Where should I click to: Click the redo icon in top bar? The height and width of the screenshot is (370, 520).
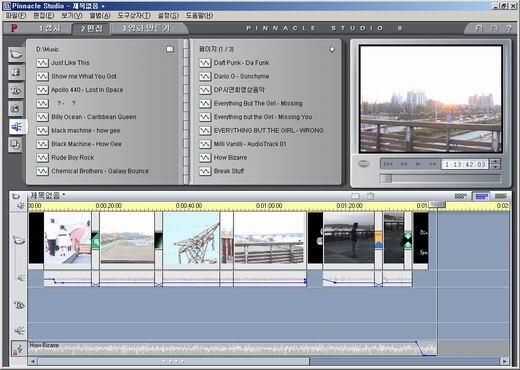[x=494, y=28]
